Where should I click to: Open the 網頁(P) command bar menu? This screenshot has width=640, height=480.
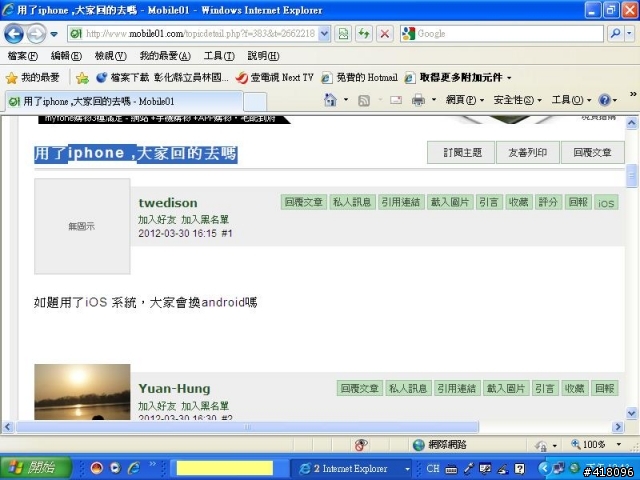[465, 100]
